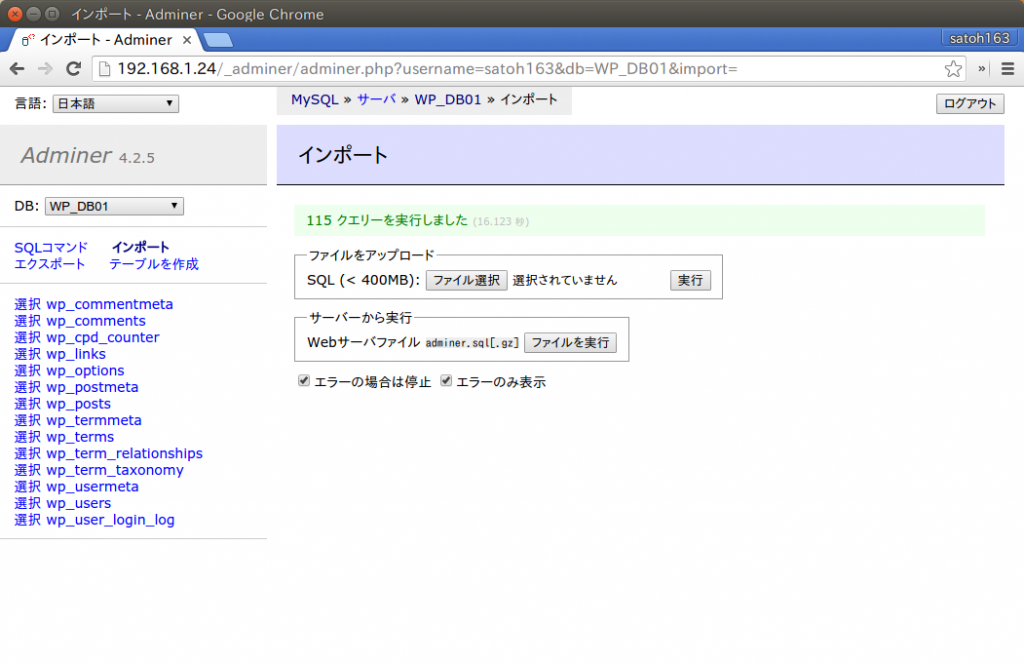Go back using browser back arrow

tap(18, 69)
